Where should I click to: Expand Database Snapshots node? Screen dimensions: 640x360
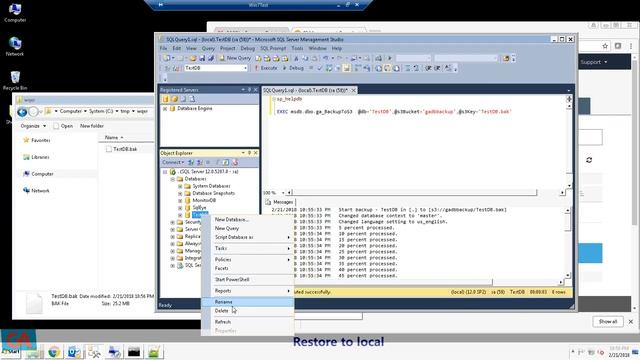pyautogui.click(x=180, y=193)
